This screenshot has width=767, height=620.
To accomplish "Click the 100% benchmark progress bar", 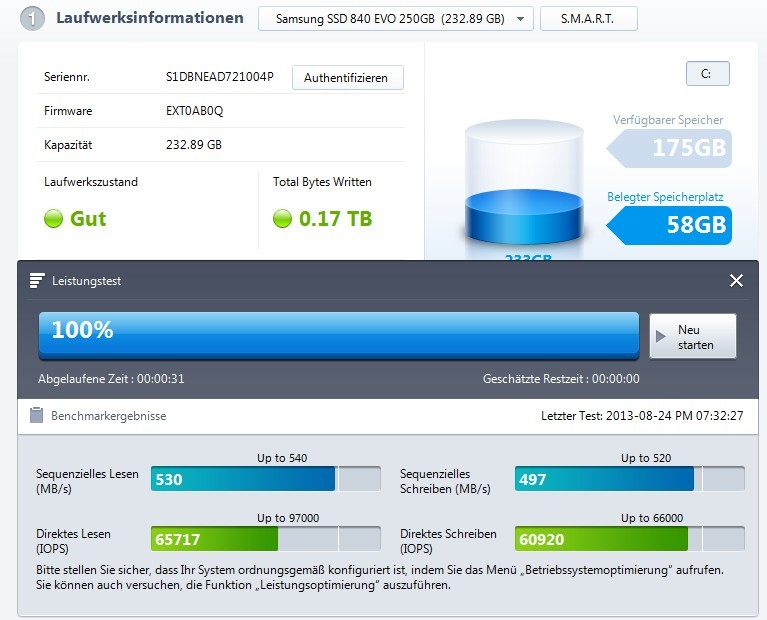I will point(338,335).
